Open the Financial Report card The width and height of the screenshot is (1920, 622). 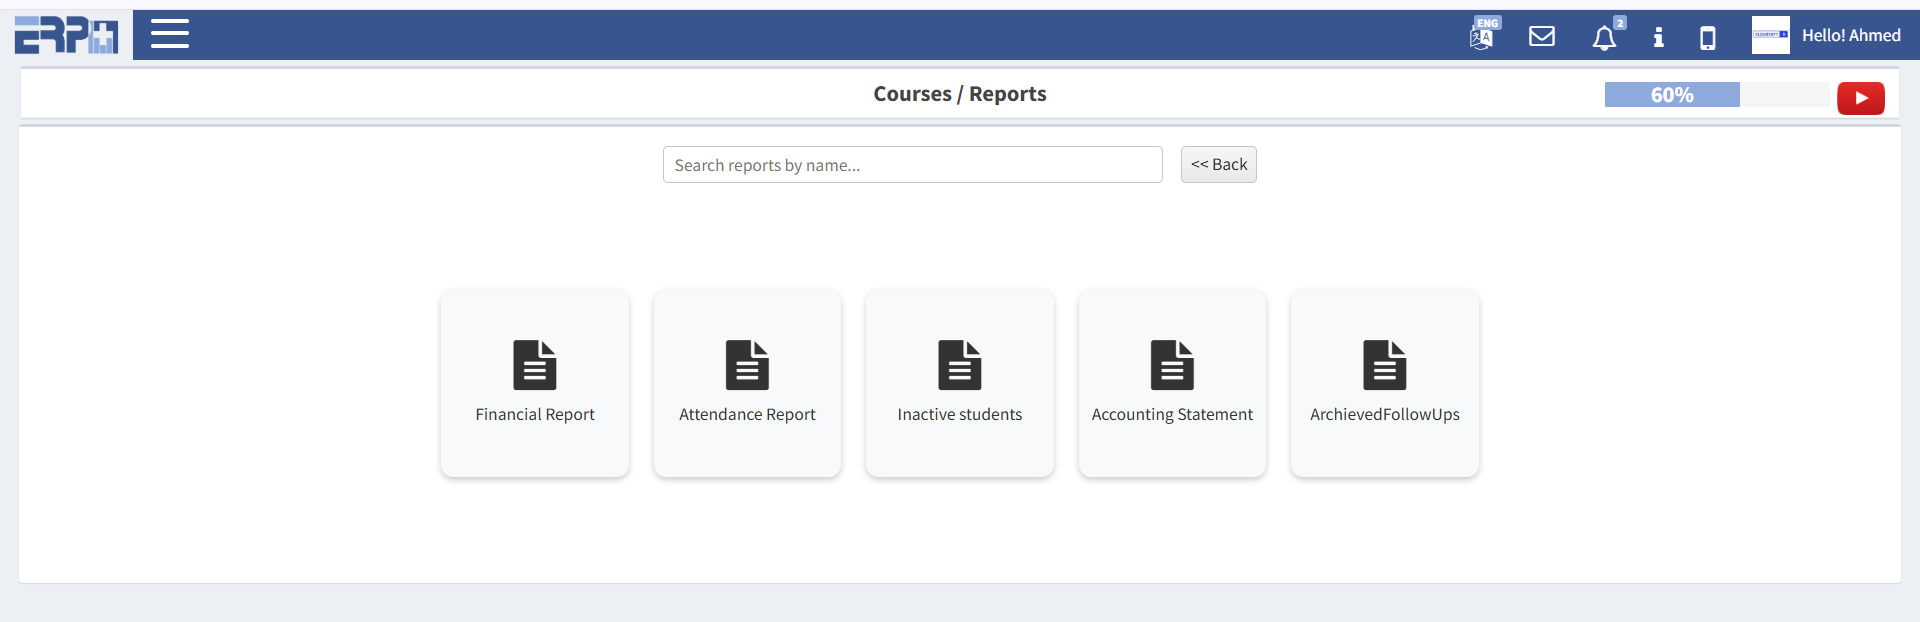[535, 383]
